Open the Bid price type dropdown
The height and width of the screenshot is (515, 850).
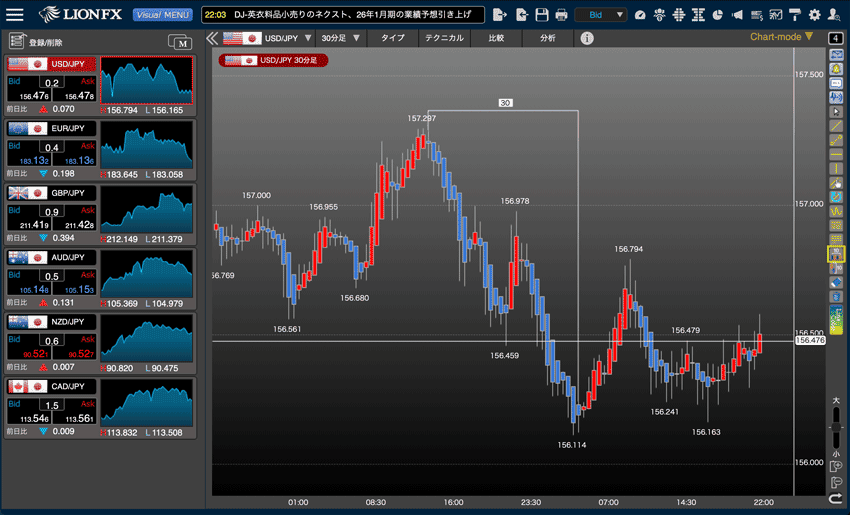[601, 15]
